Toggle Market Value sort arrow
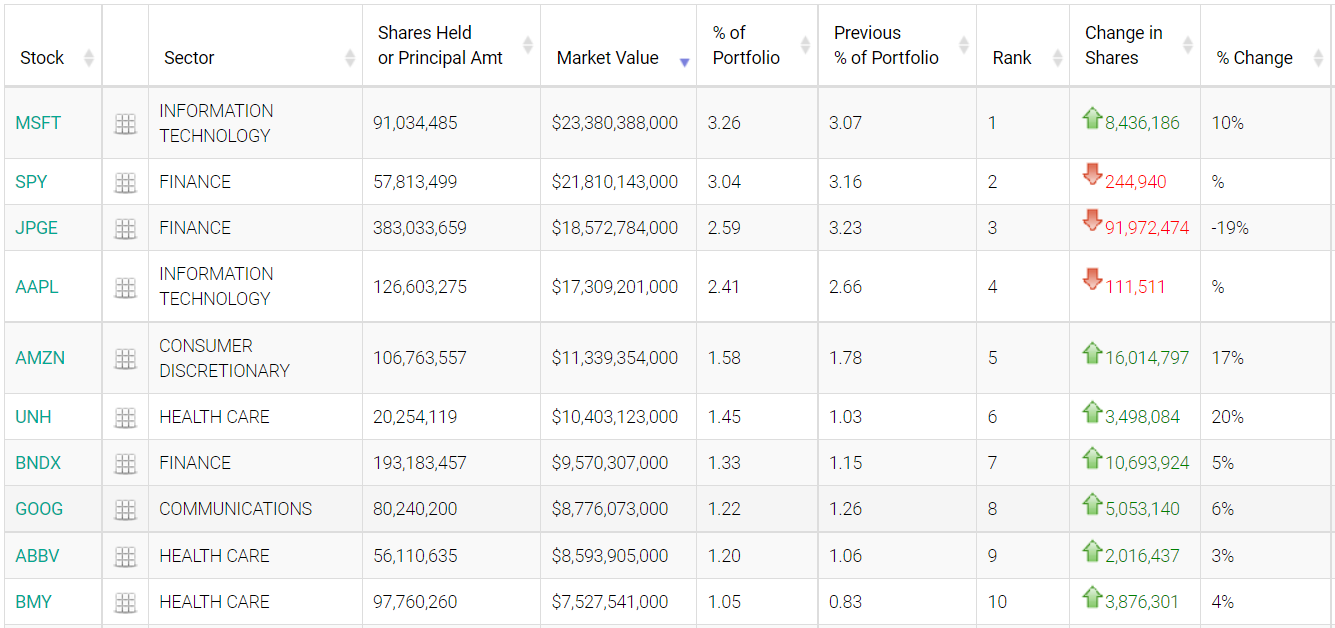Viewport: 1335px width, 628px height. [607, 58]
